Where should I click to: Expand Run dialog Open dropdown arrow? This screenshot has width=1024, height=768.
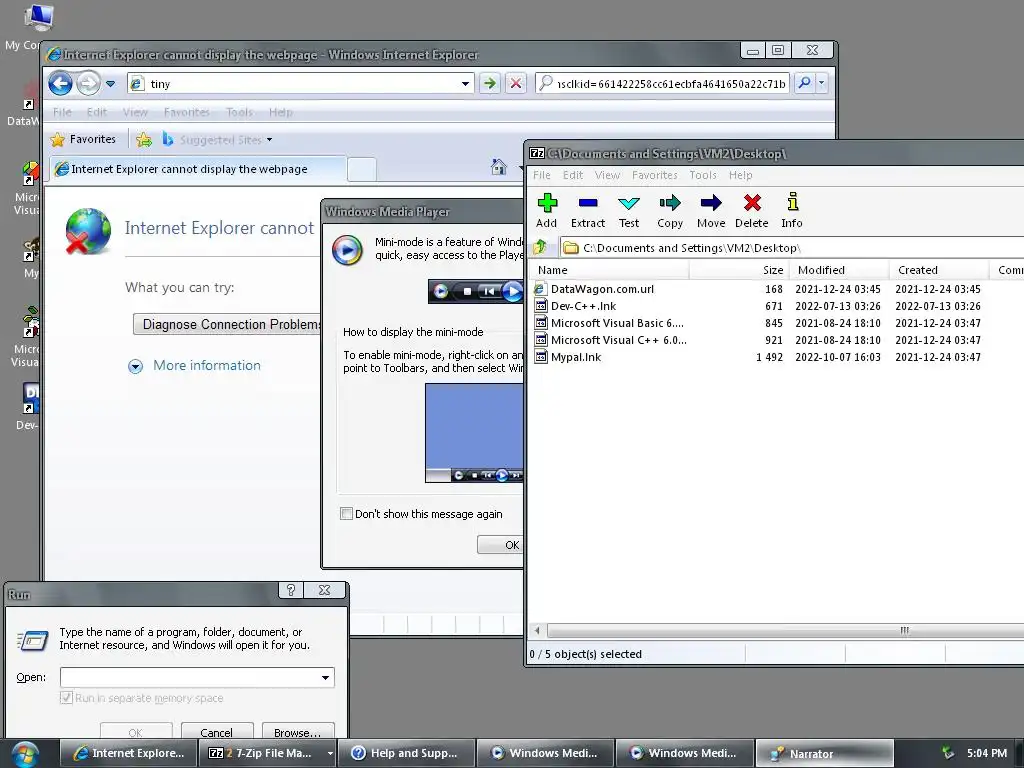click(325, 677)
